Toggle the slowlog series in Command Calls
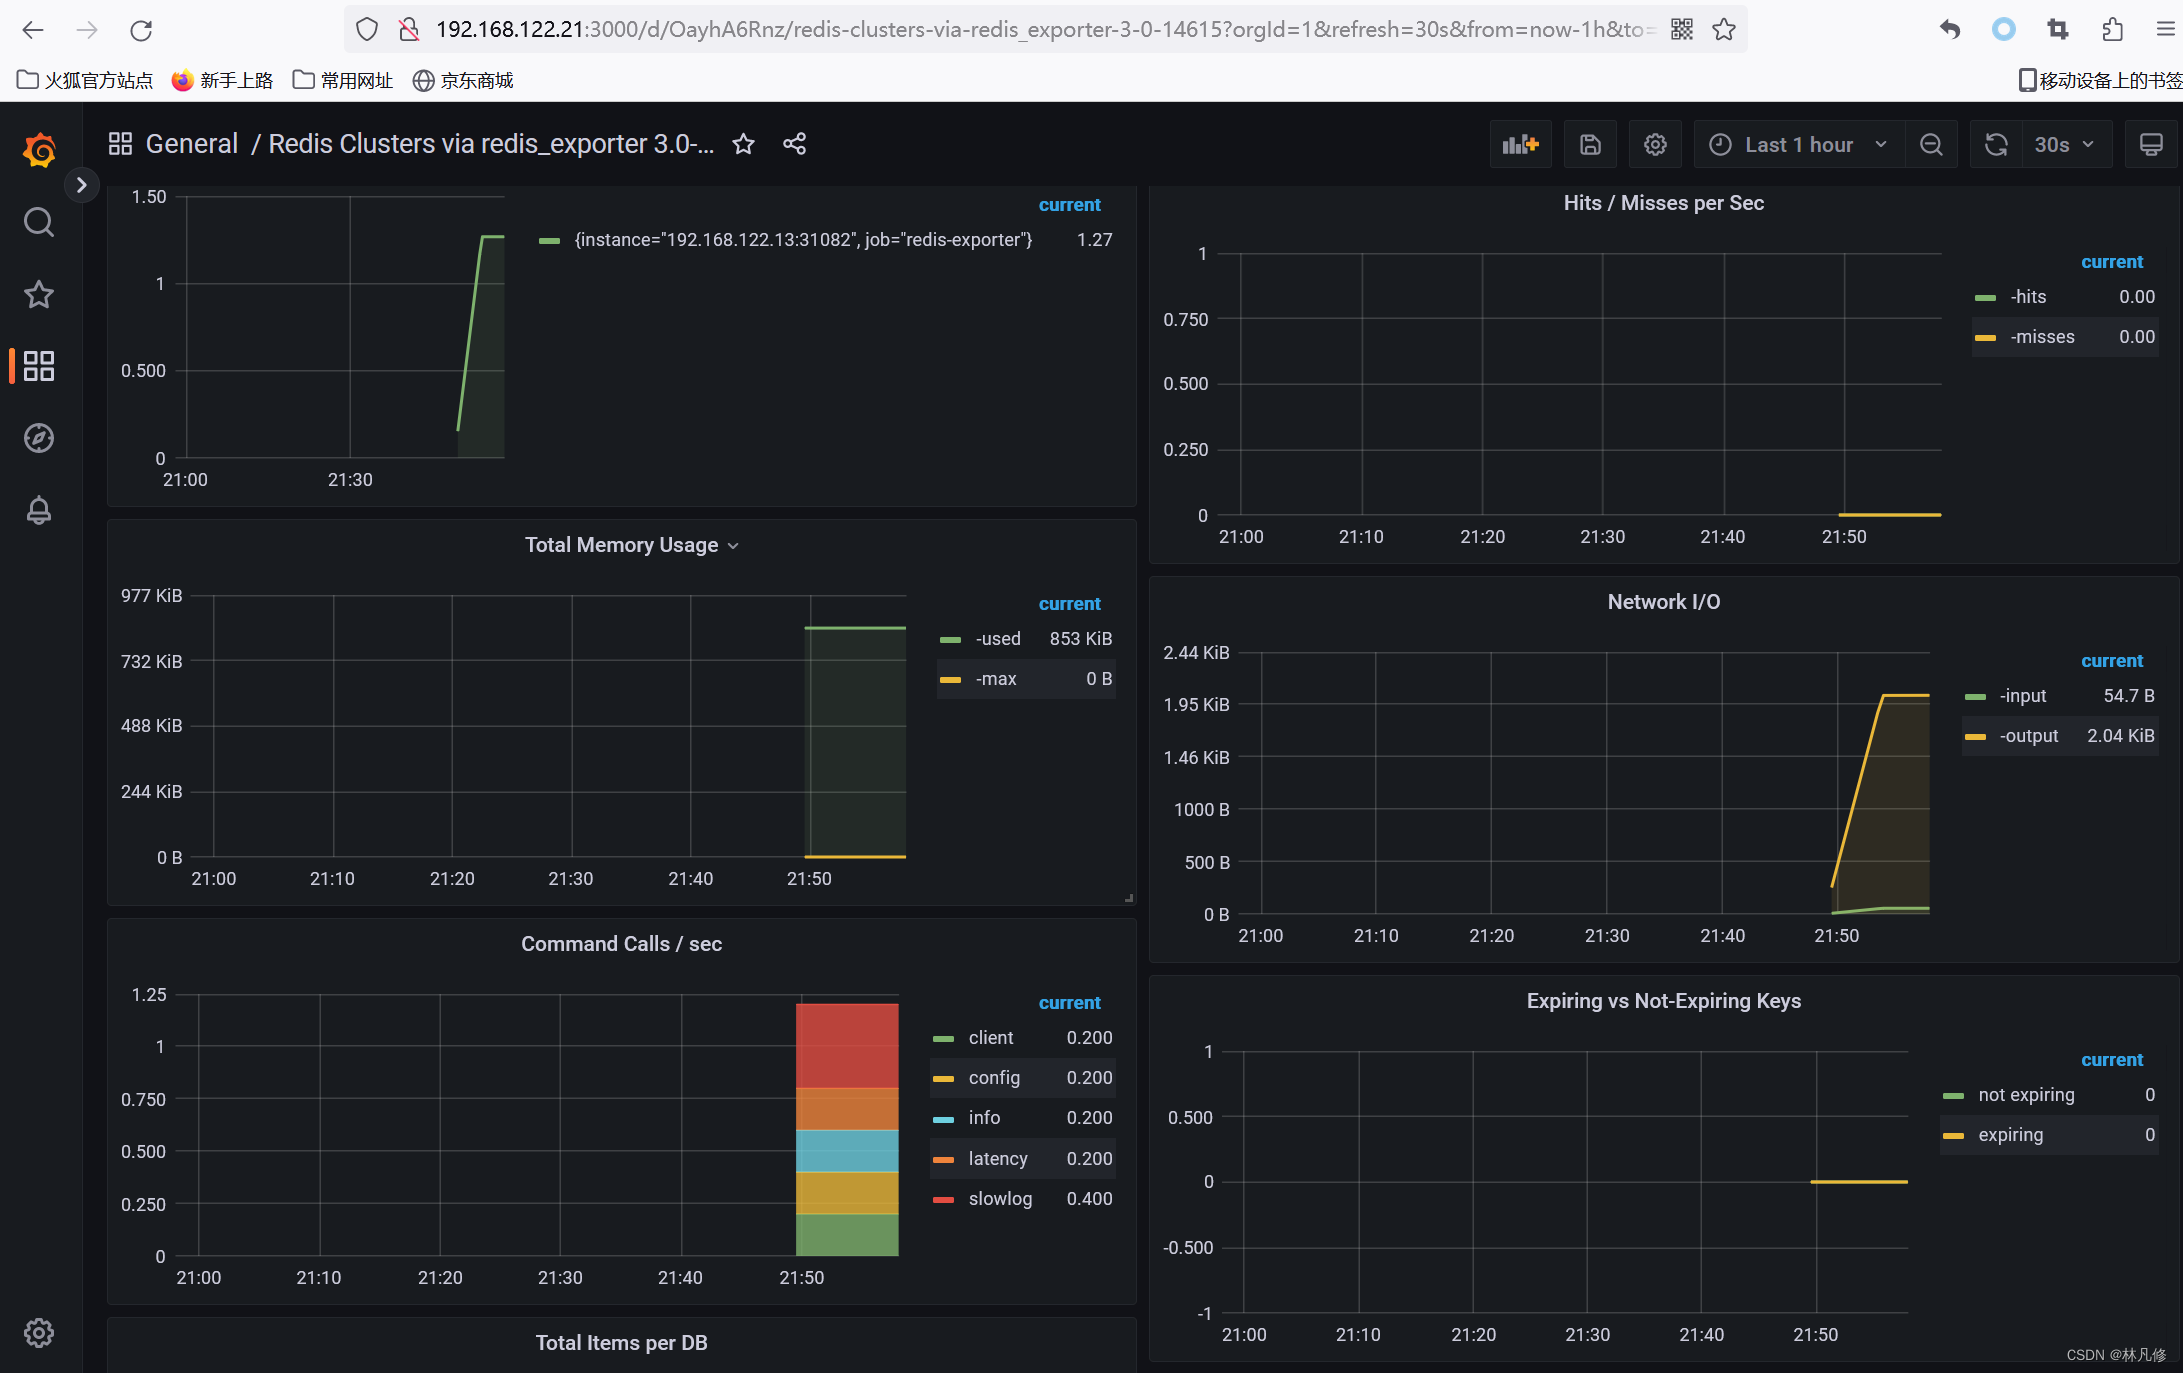 [1000, 1199]
